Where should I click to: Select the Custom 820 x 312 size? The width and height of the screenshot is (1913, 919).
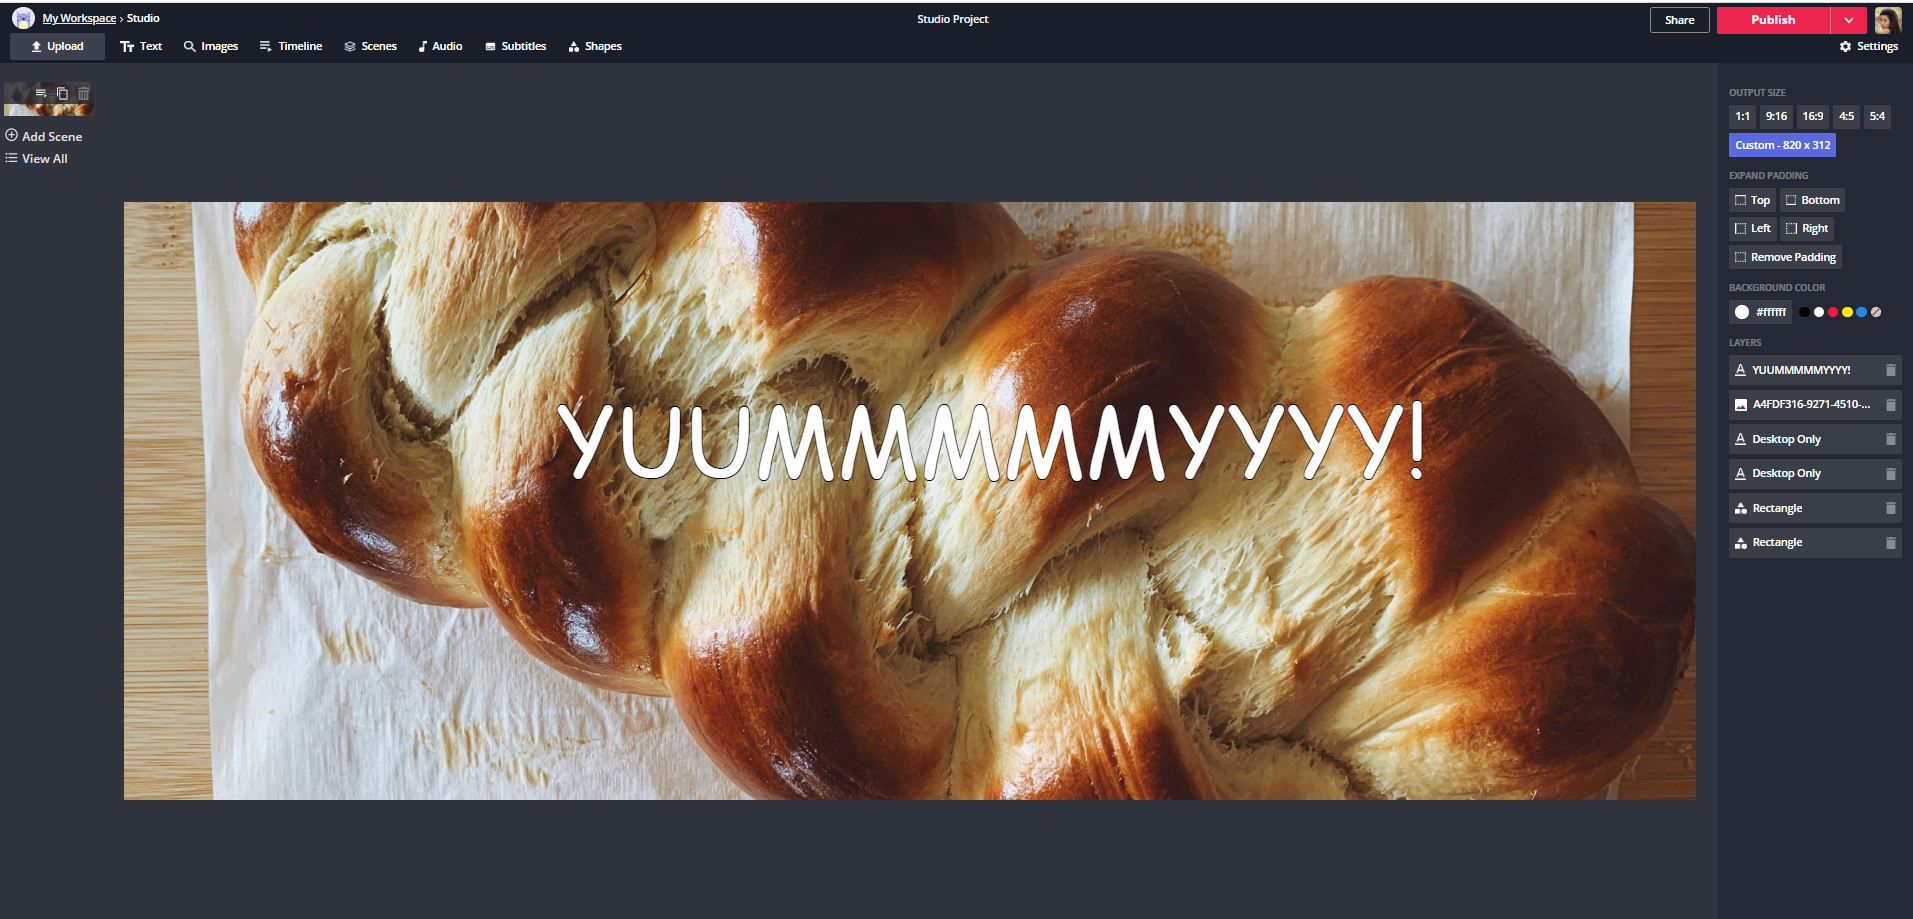[1782, 145]
